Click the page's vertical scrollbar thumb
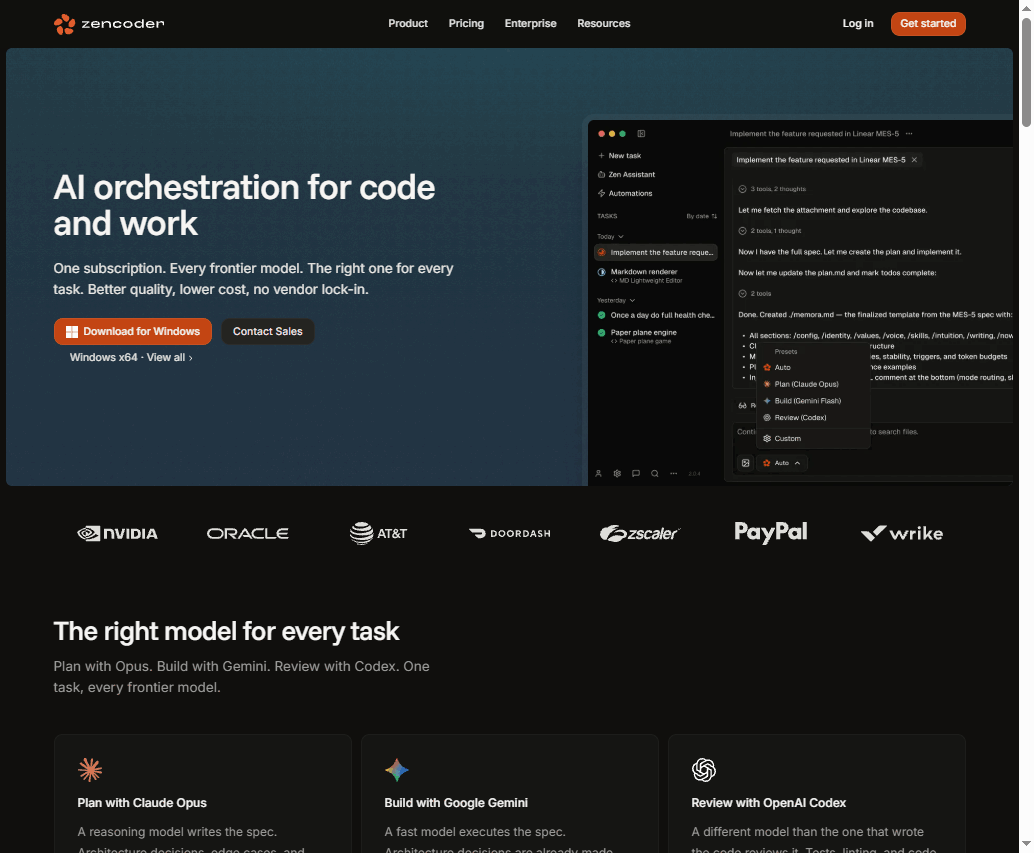Image resolution: width=1034 pixels, height=853 pixels. (1026, 73)
